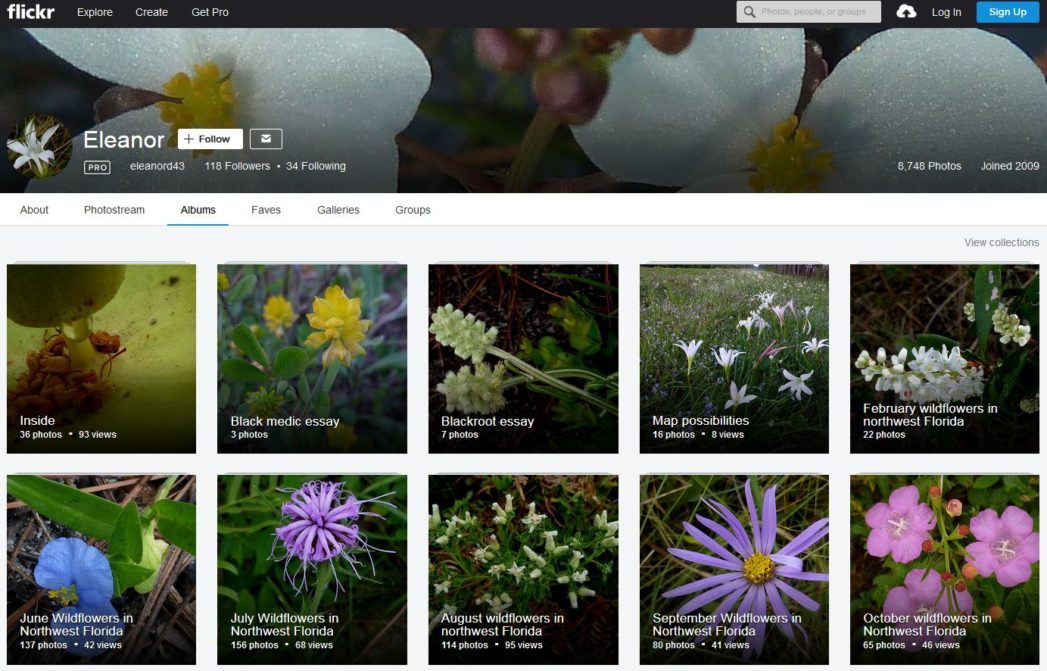The height and width of the screenshot is (671, 1047).
Task: Focus the photos, people, or groups search box
Action: pos(809,12)
